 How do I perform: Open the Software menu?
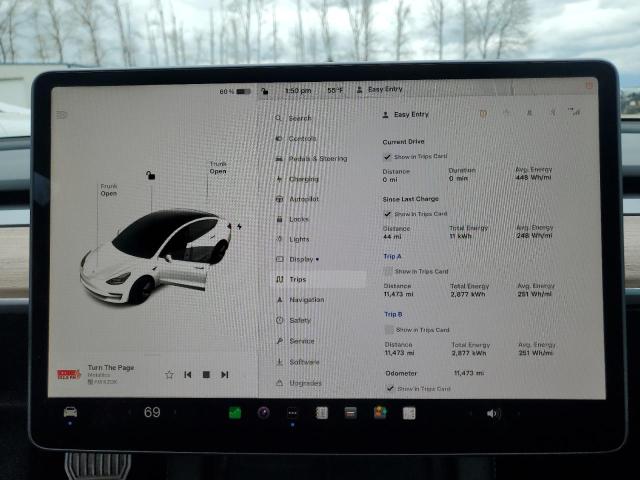tap(298, 362)
